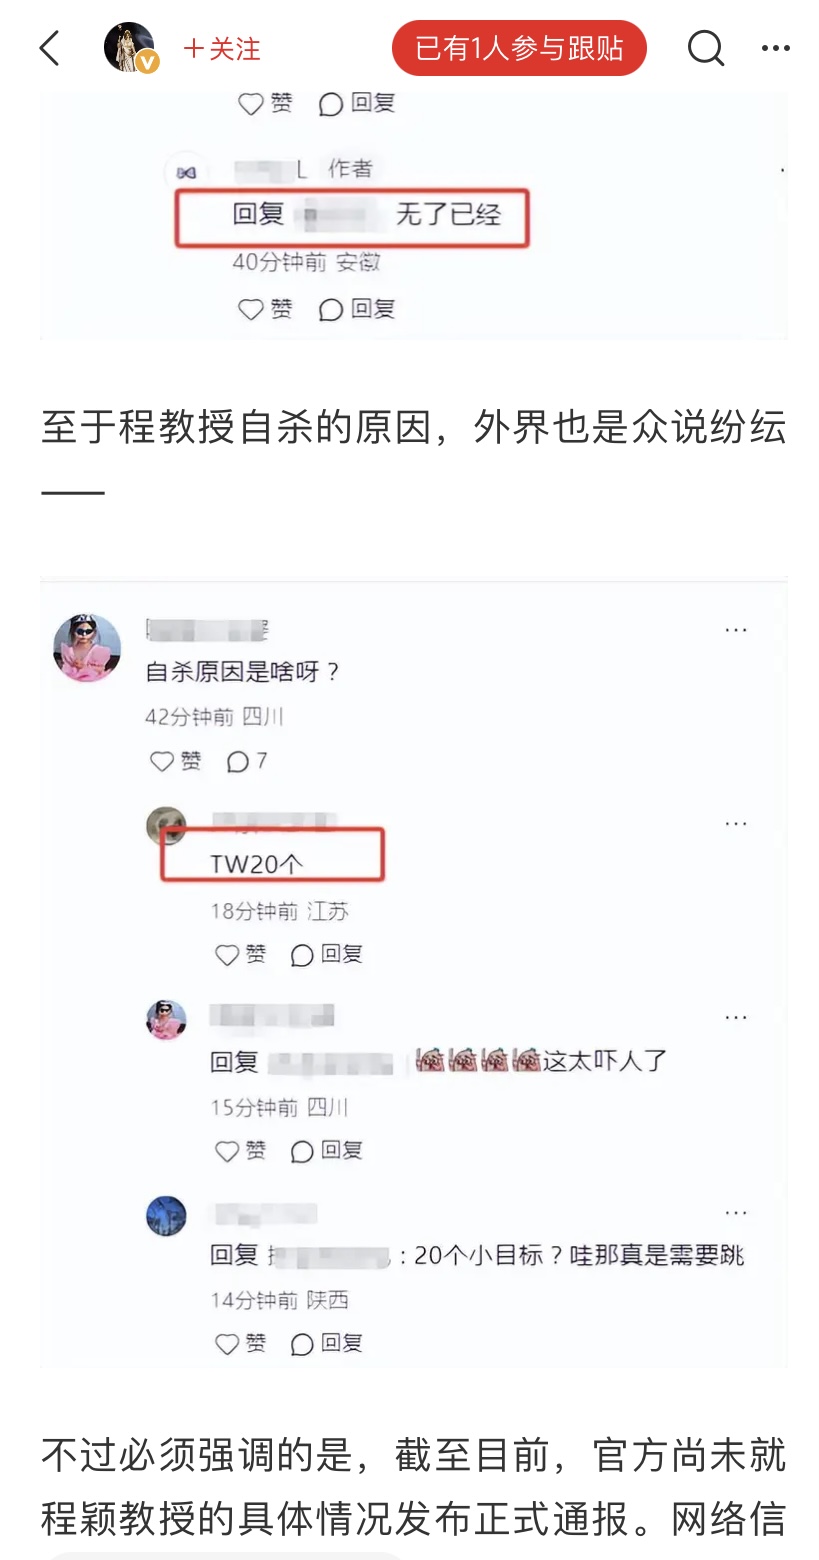Like the 自杀原因是啥呀 comment
The image size is (819, 1560).
click(x=175, y=762)
